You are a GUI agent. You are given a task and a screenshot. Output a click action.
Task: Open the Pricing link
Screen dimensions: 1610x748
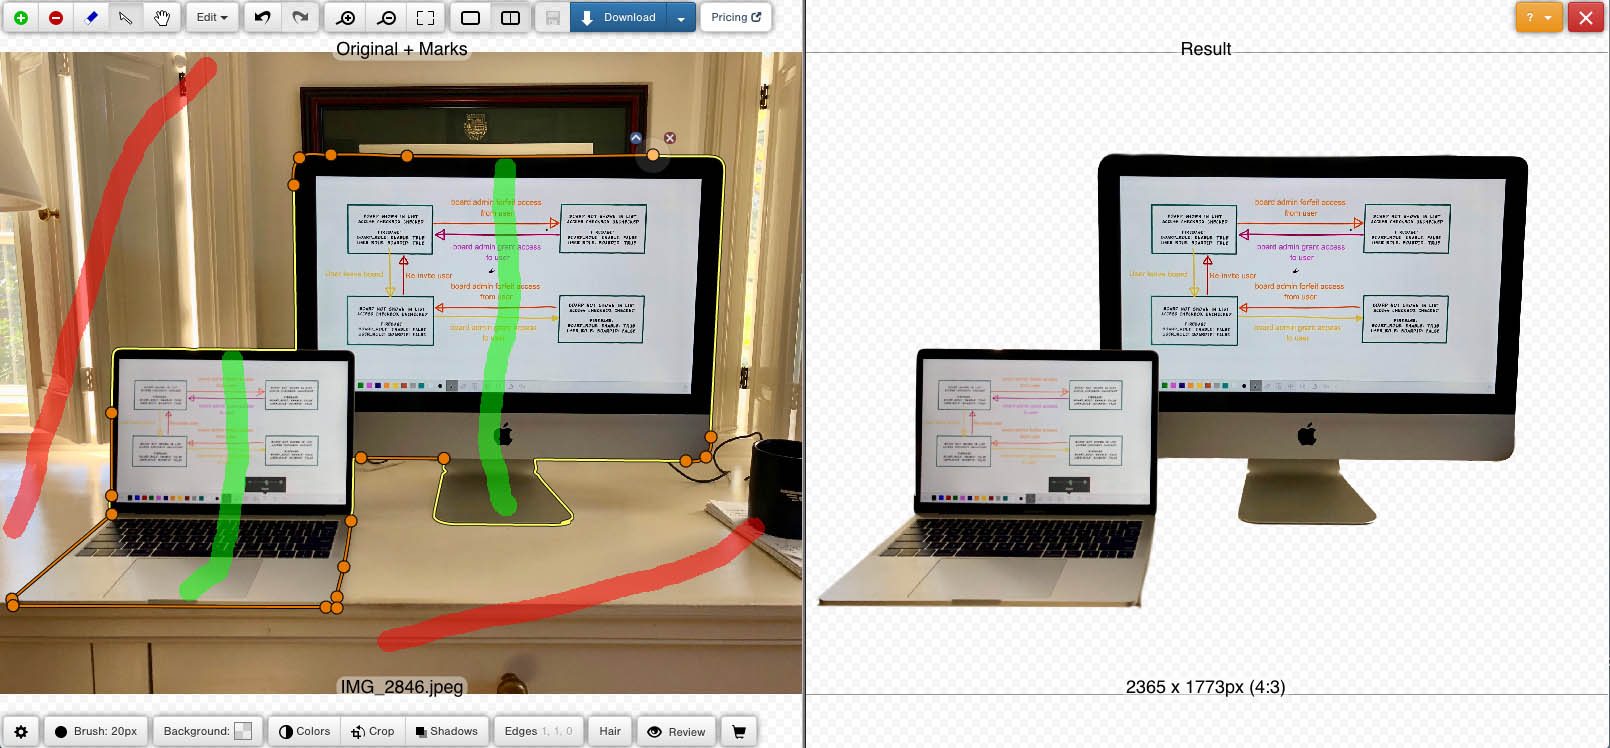click(736, 18)
